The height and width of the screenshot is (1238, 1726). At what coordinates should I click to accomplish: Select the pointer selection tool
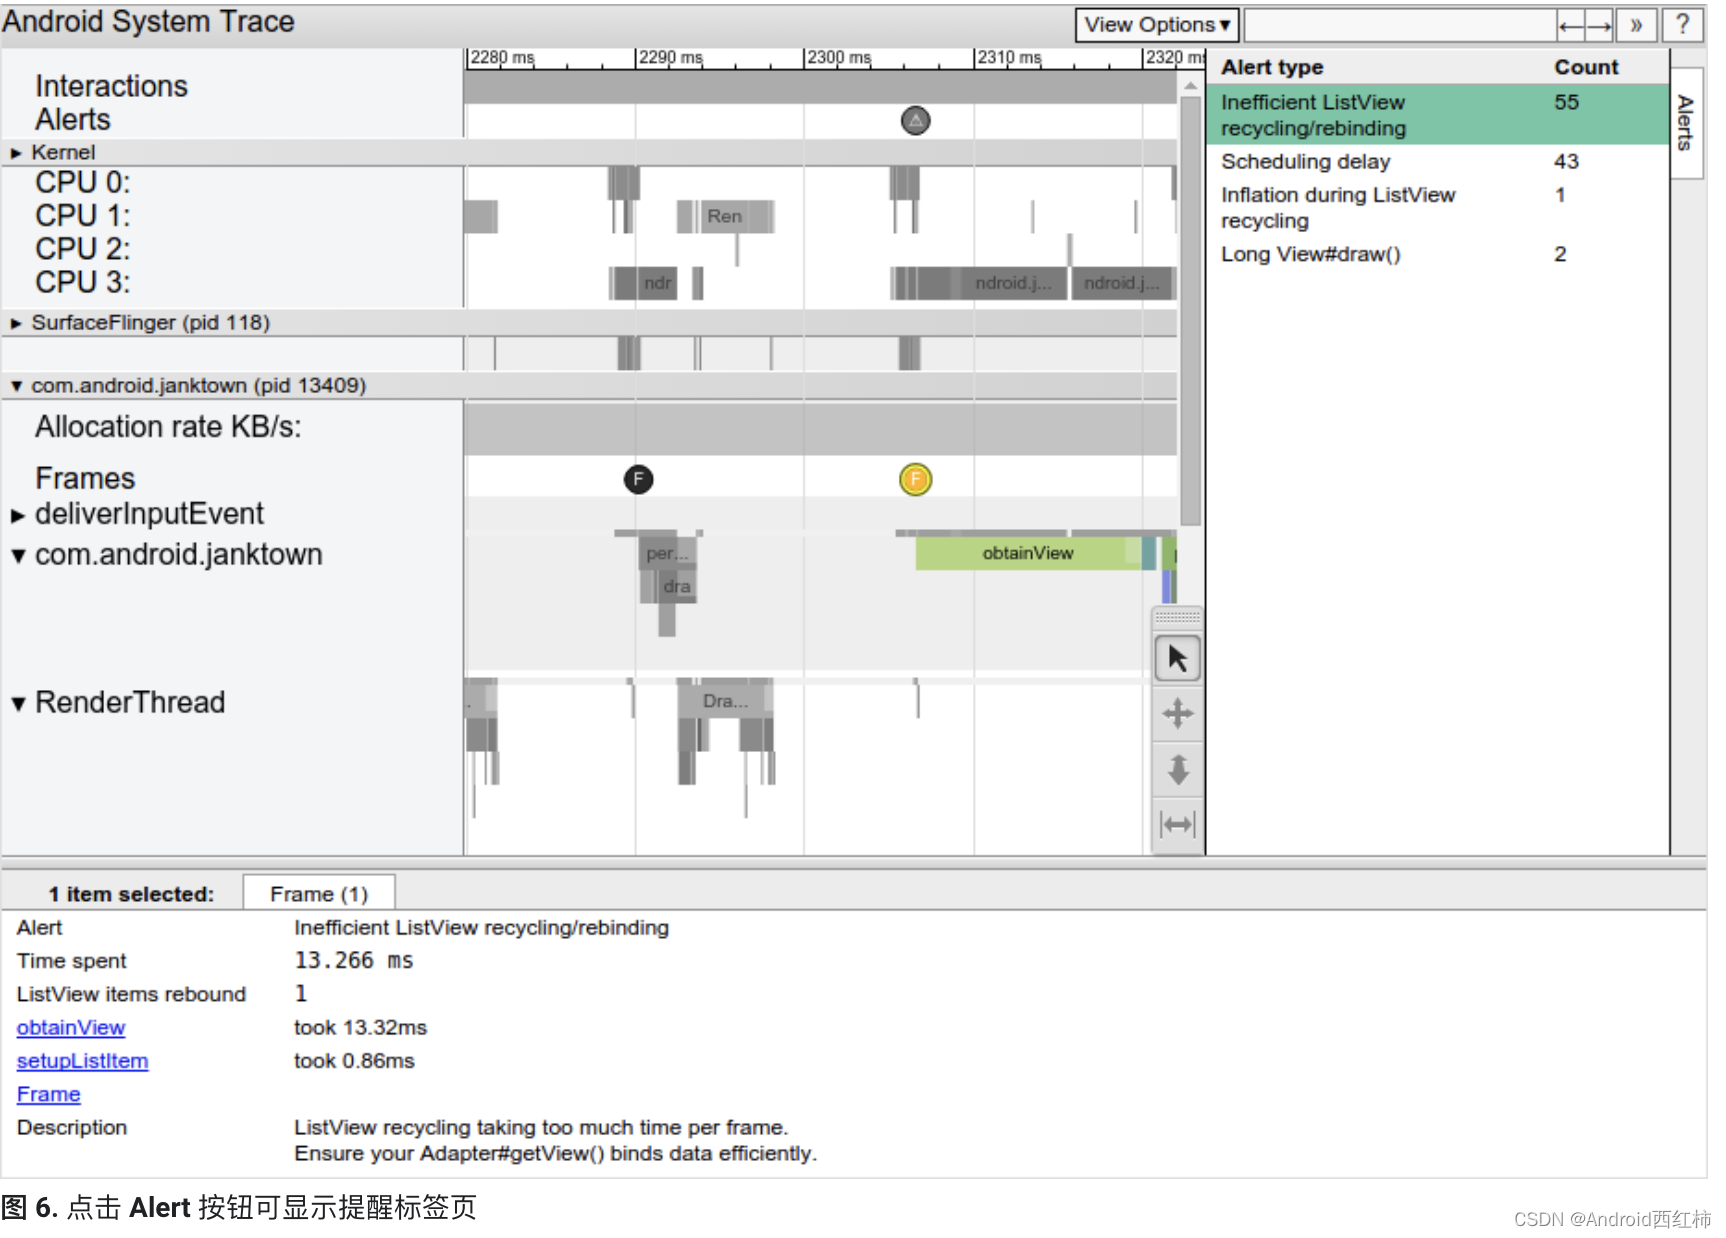1177,658
